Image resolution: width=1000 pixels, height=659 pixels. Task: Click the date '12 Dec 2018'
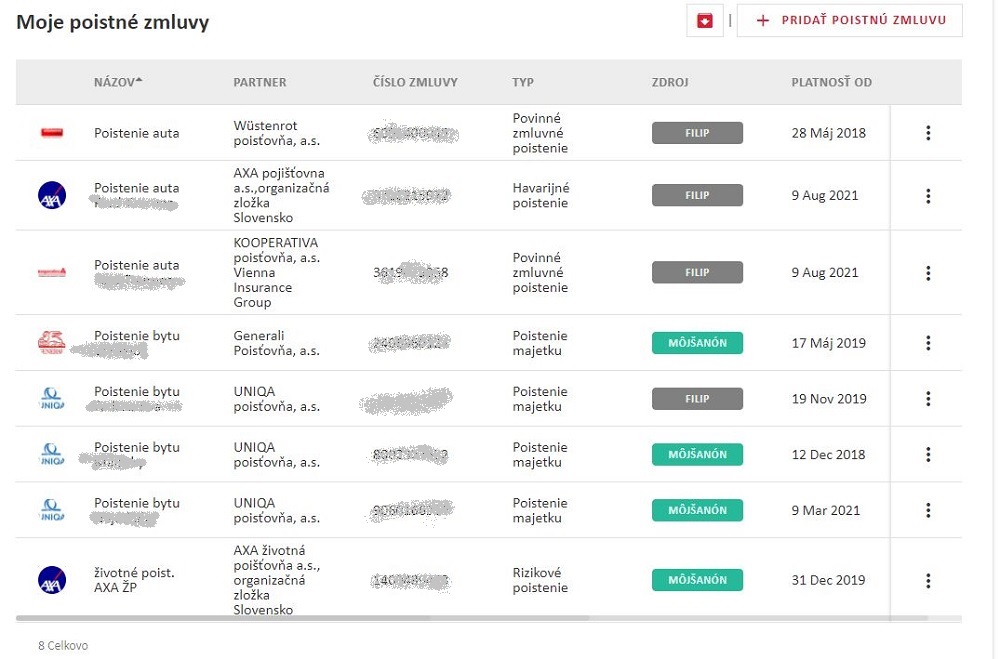[828, 454]
